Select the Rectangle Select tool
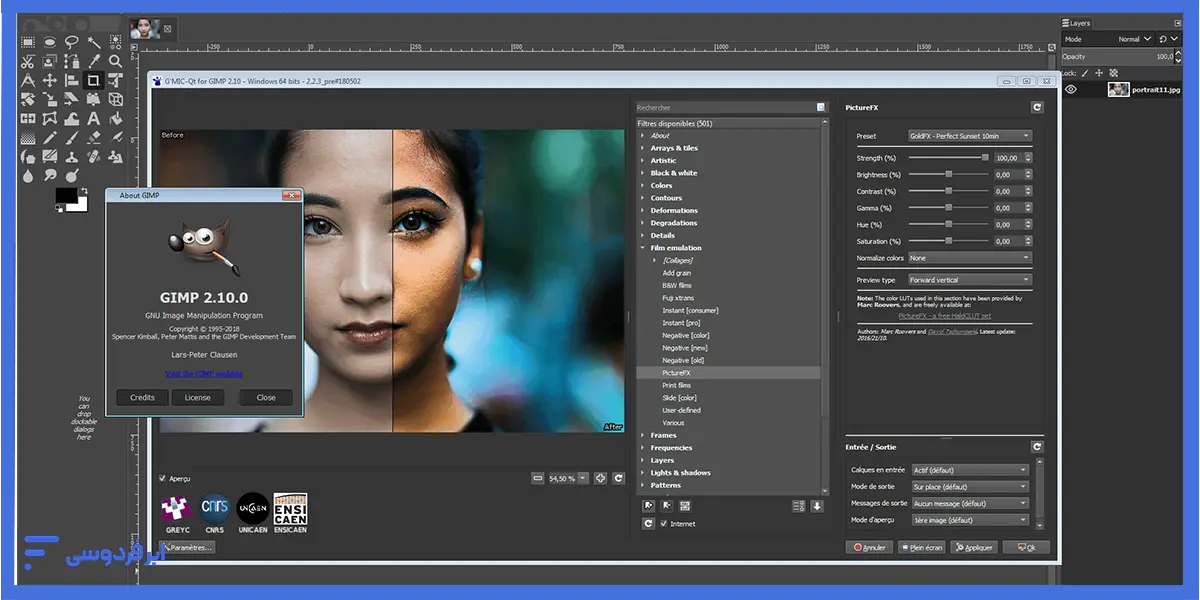The height and width of the screenshot is (600, 1200). pyautogui.click(x=28, y=42)
